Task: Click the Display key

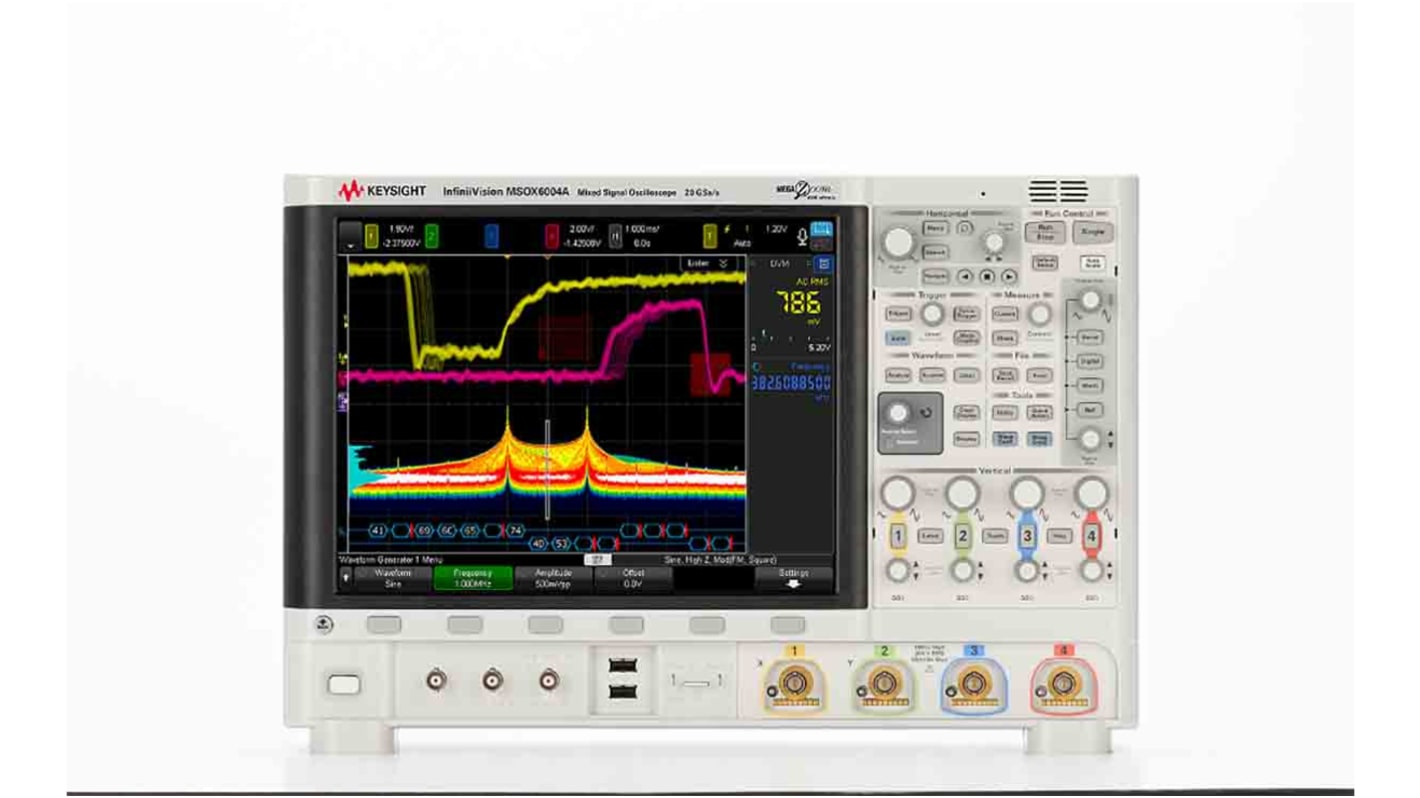Action: tap(966, 439)
